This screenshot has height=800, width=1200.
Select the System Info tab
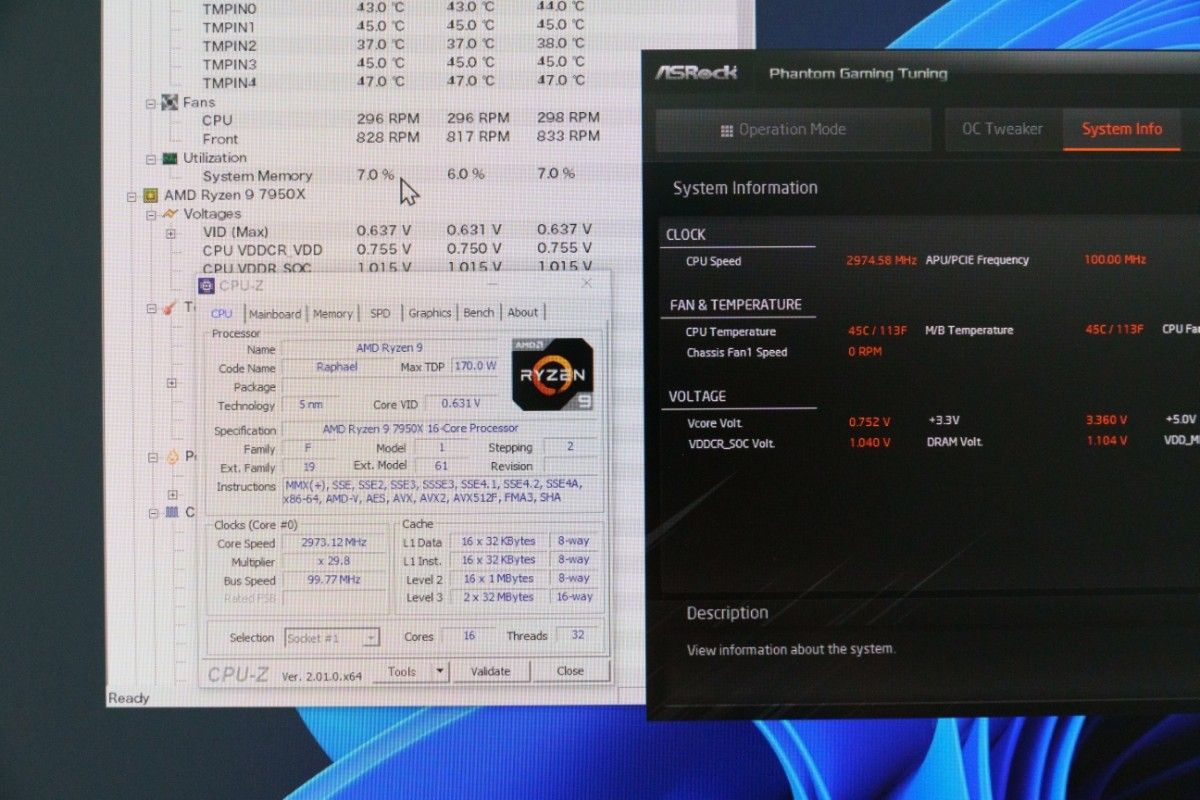tap(1122, 129)
